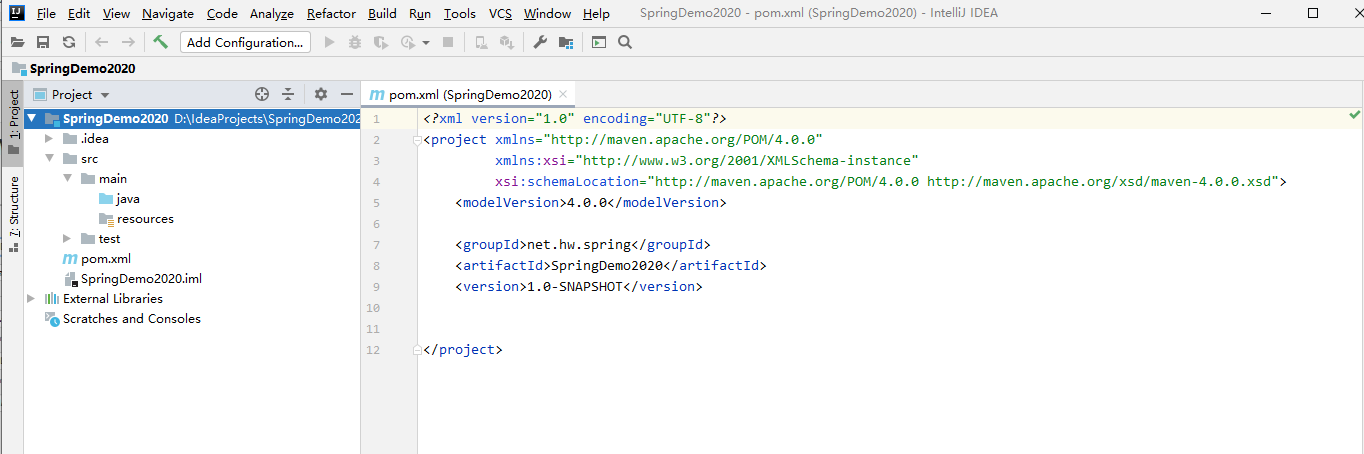
Task: Click the SDK download manager icon
Action: click(x=507, y=42)
